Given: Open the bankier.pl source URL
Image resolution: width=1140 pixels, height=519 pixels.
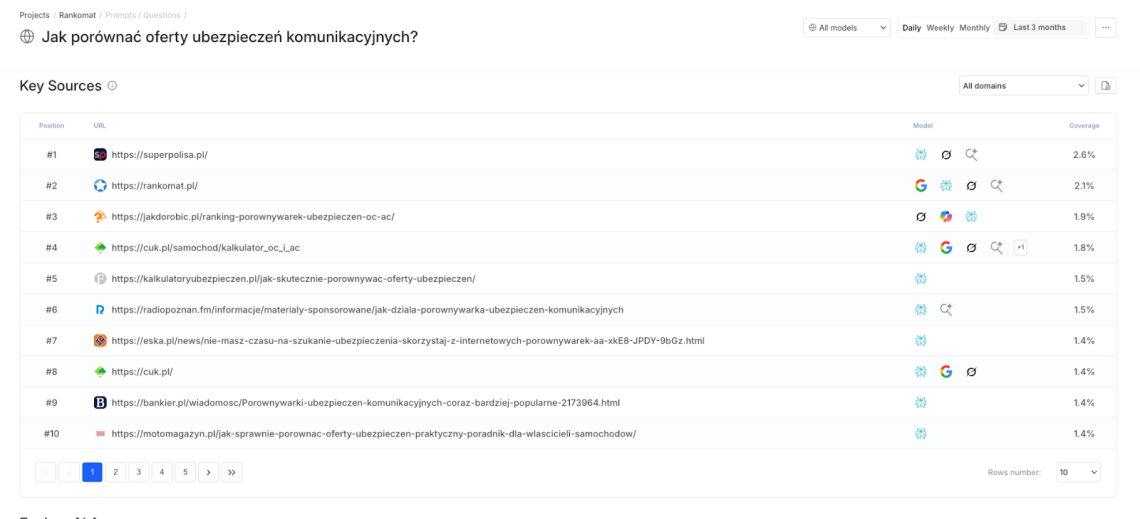Looking at the screenshot, I should 365,403.
